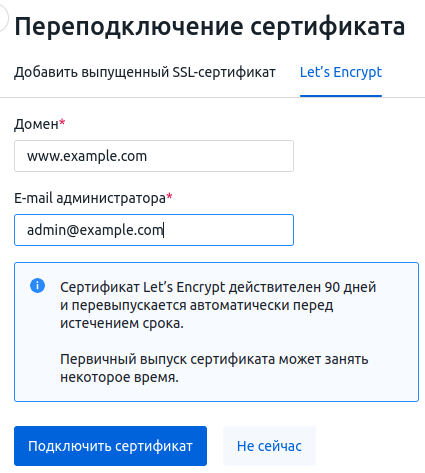Image resolution: width=425 pixels, height=473 pixels.
Task: Click the partial round icon beside the heading
Action: (x=3, y=18)
